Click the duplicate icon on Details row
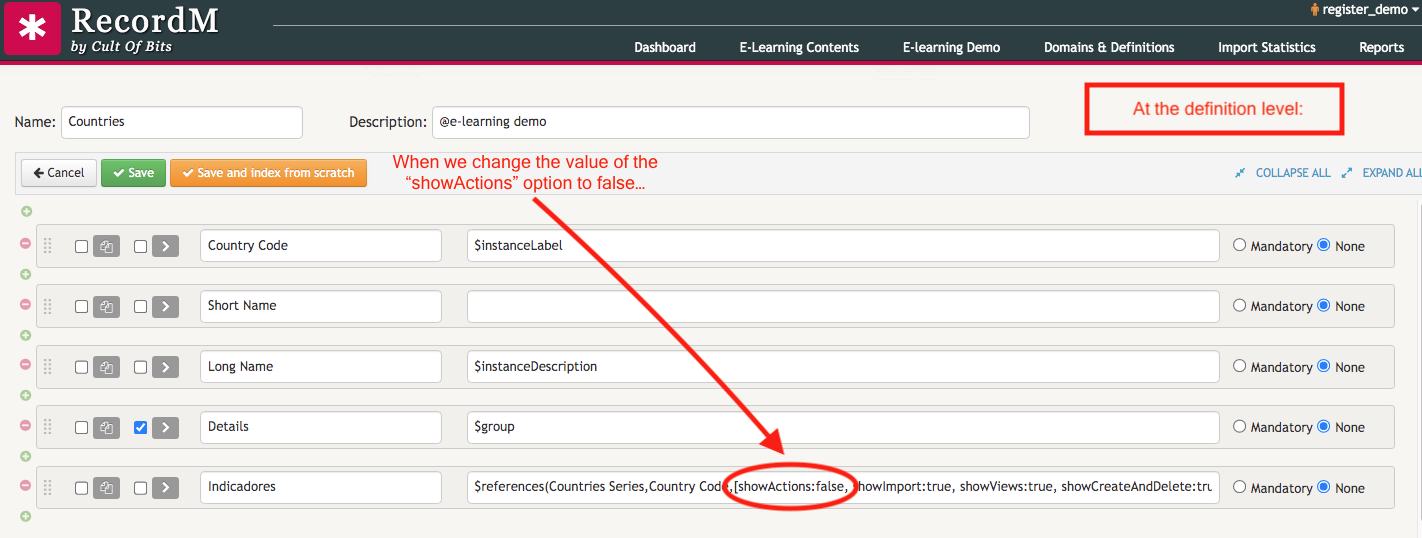Image resolution: width=1422 pixels, height=538 pixels. [x=106, y=427]
